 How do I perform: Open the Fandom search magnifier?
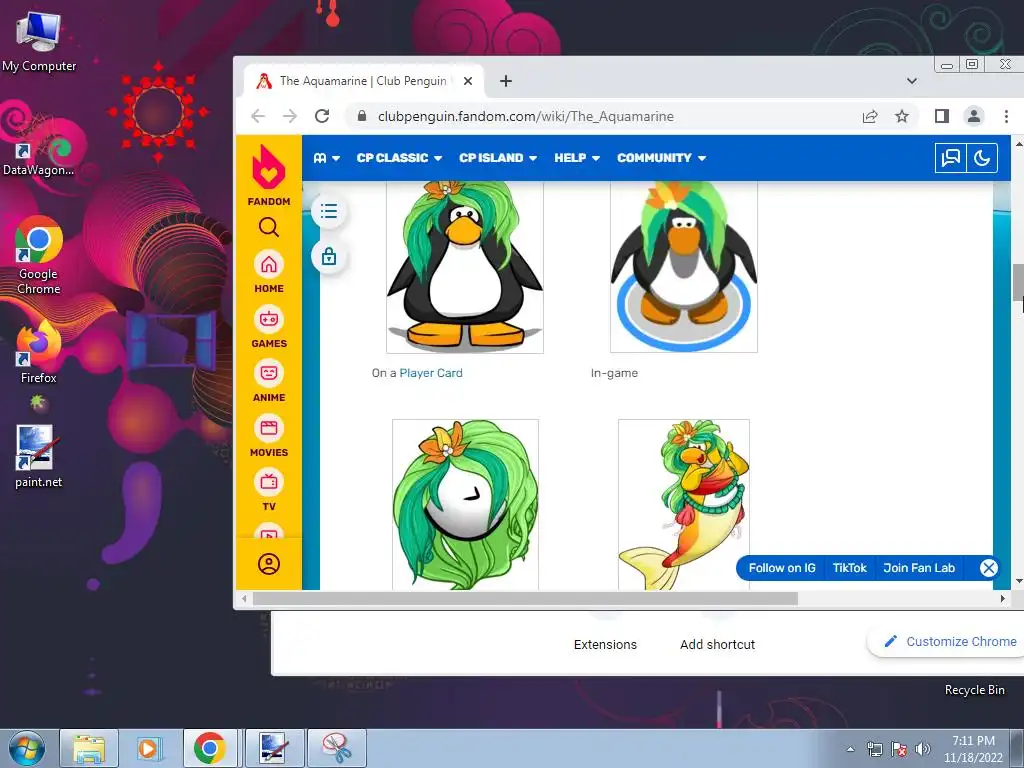[x=268, y=227]
